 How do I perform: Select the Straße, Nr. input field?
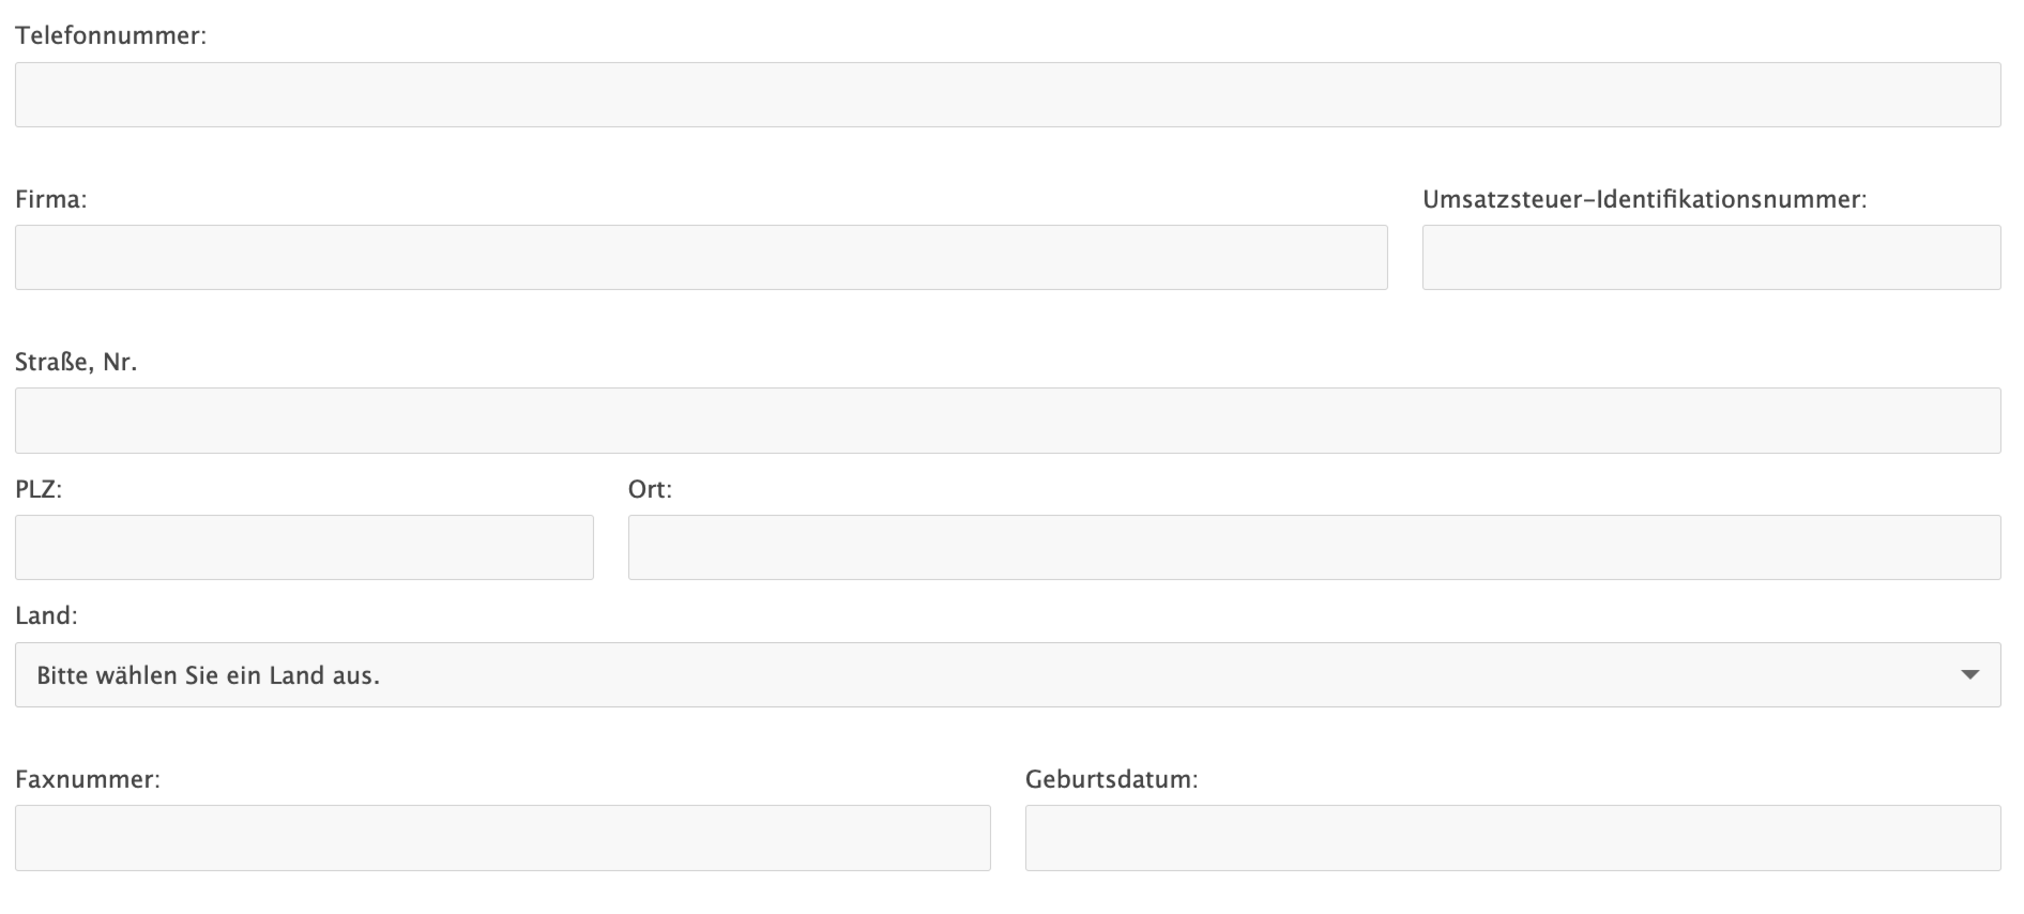(1007, 420)
